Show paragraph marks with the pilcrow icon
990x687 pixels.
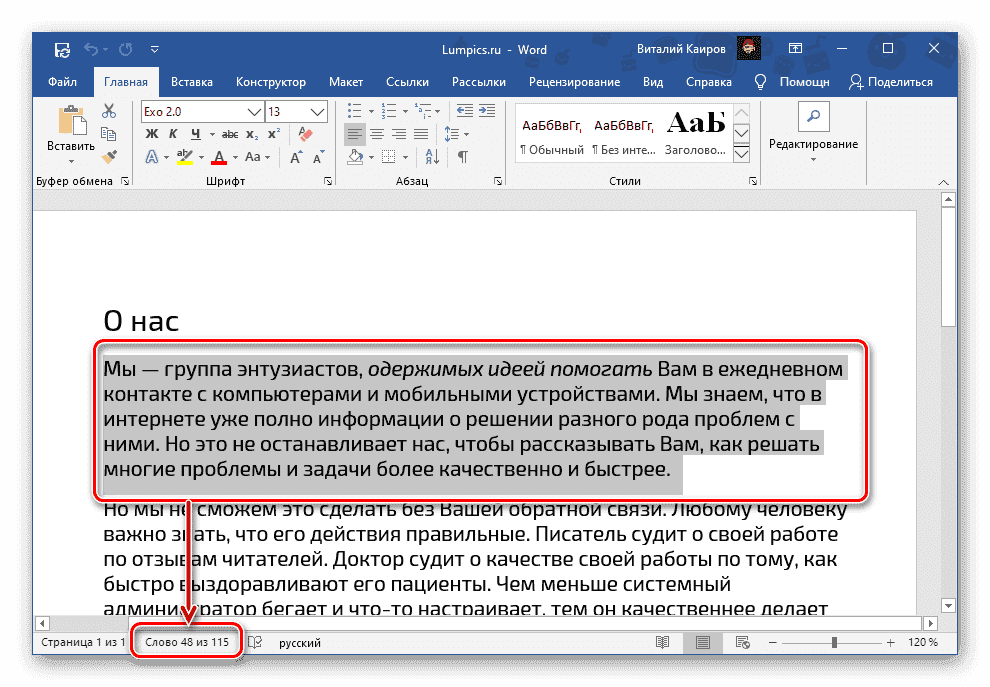tap(462, 156)
